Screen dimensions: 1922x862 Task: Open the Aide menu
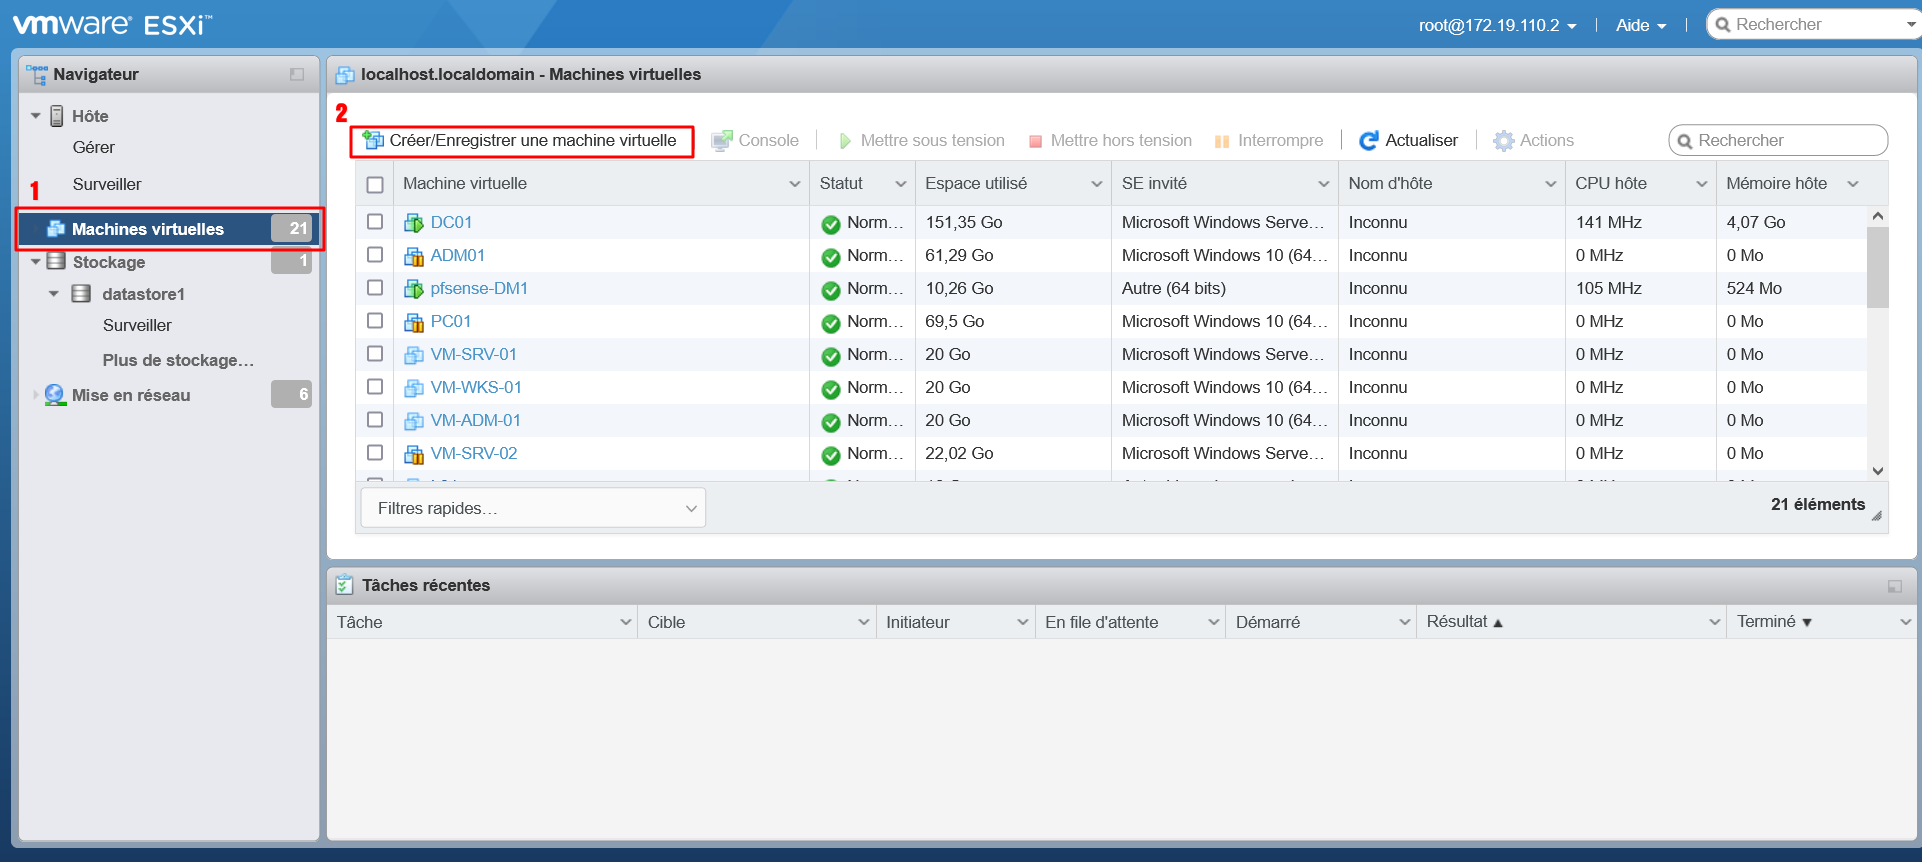1640,25
